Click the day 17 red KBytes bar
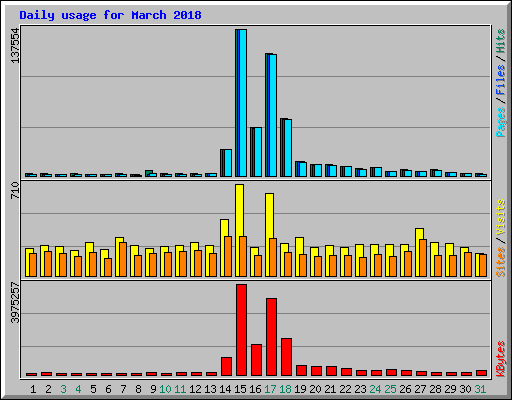Screen dimensions: 512x400 click(x=271, y=337)
